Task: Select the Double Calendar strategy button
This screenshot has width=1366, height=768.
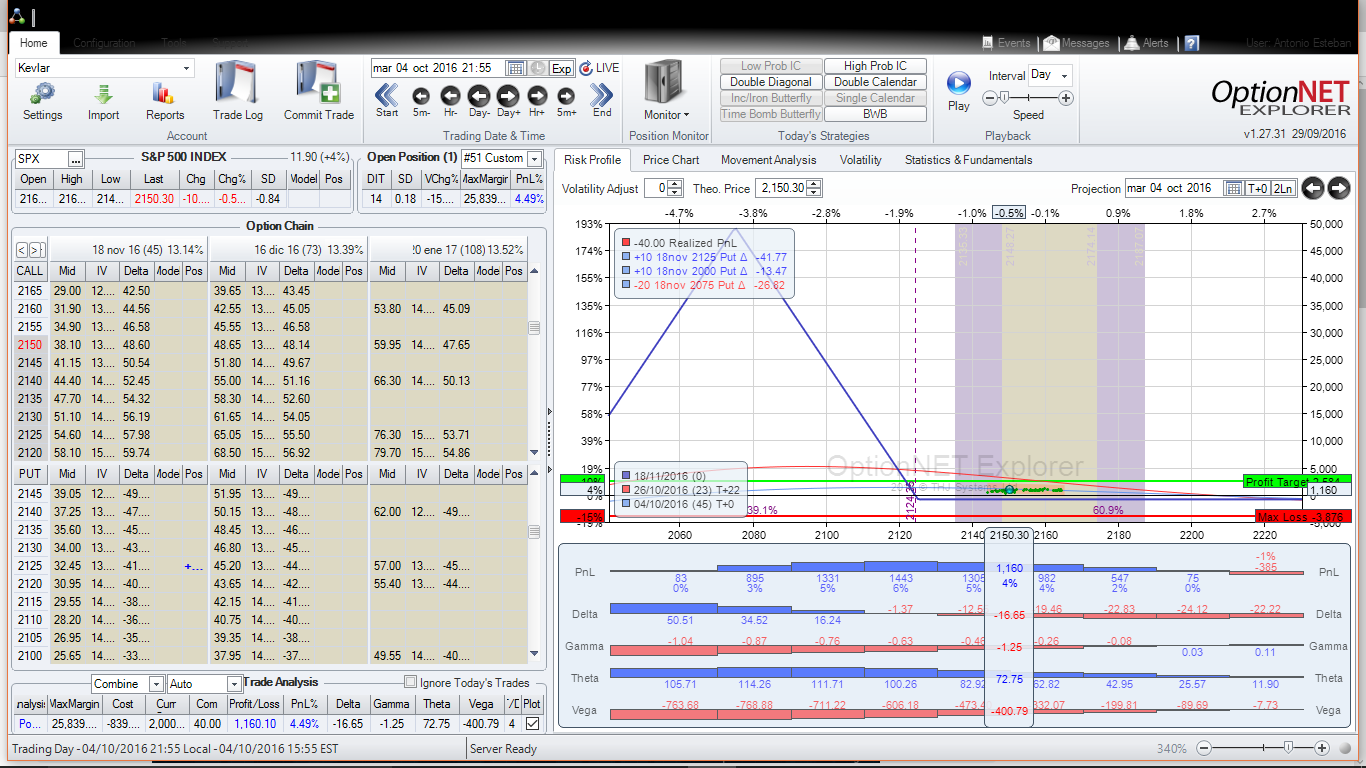Action: click(875, 82)
